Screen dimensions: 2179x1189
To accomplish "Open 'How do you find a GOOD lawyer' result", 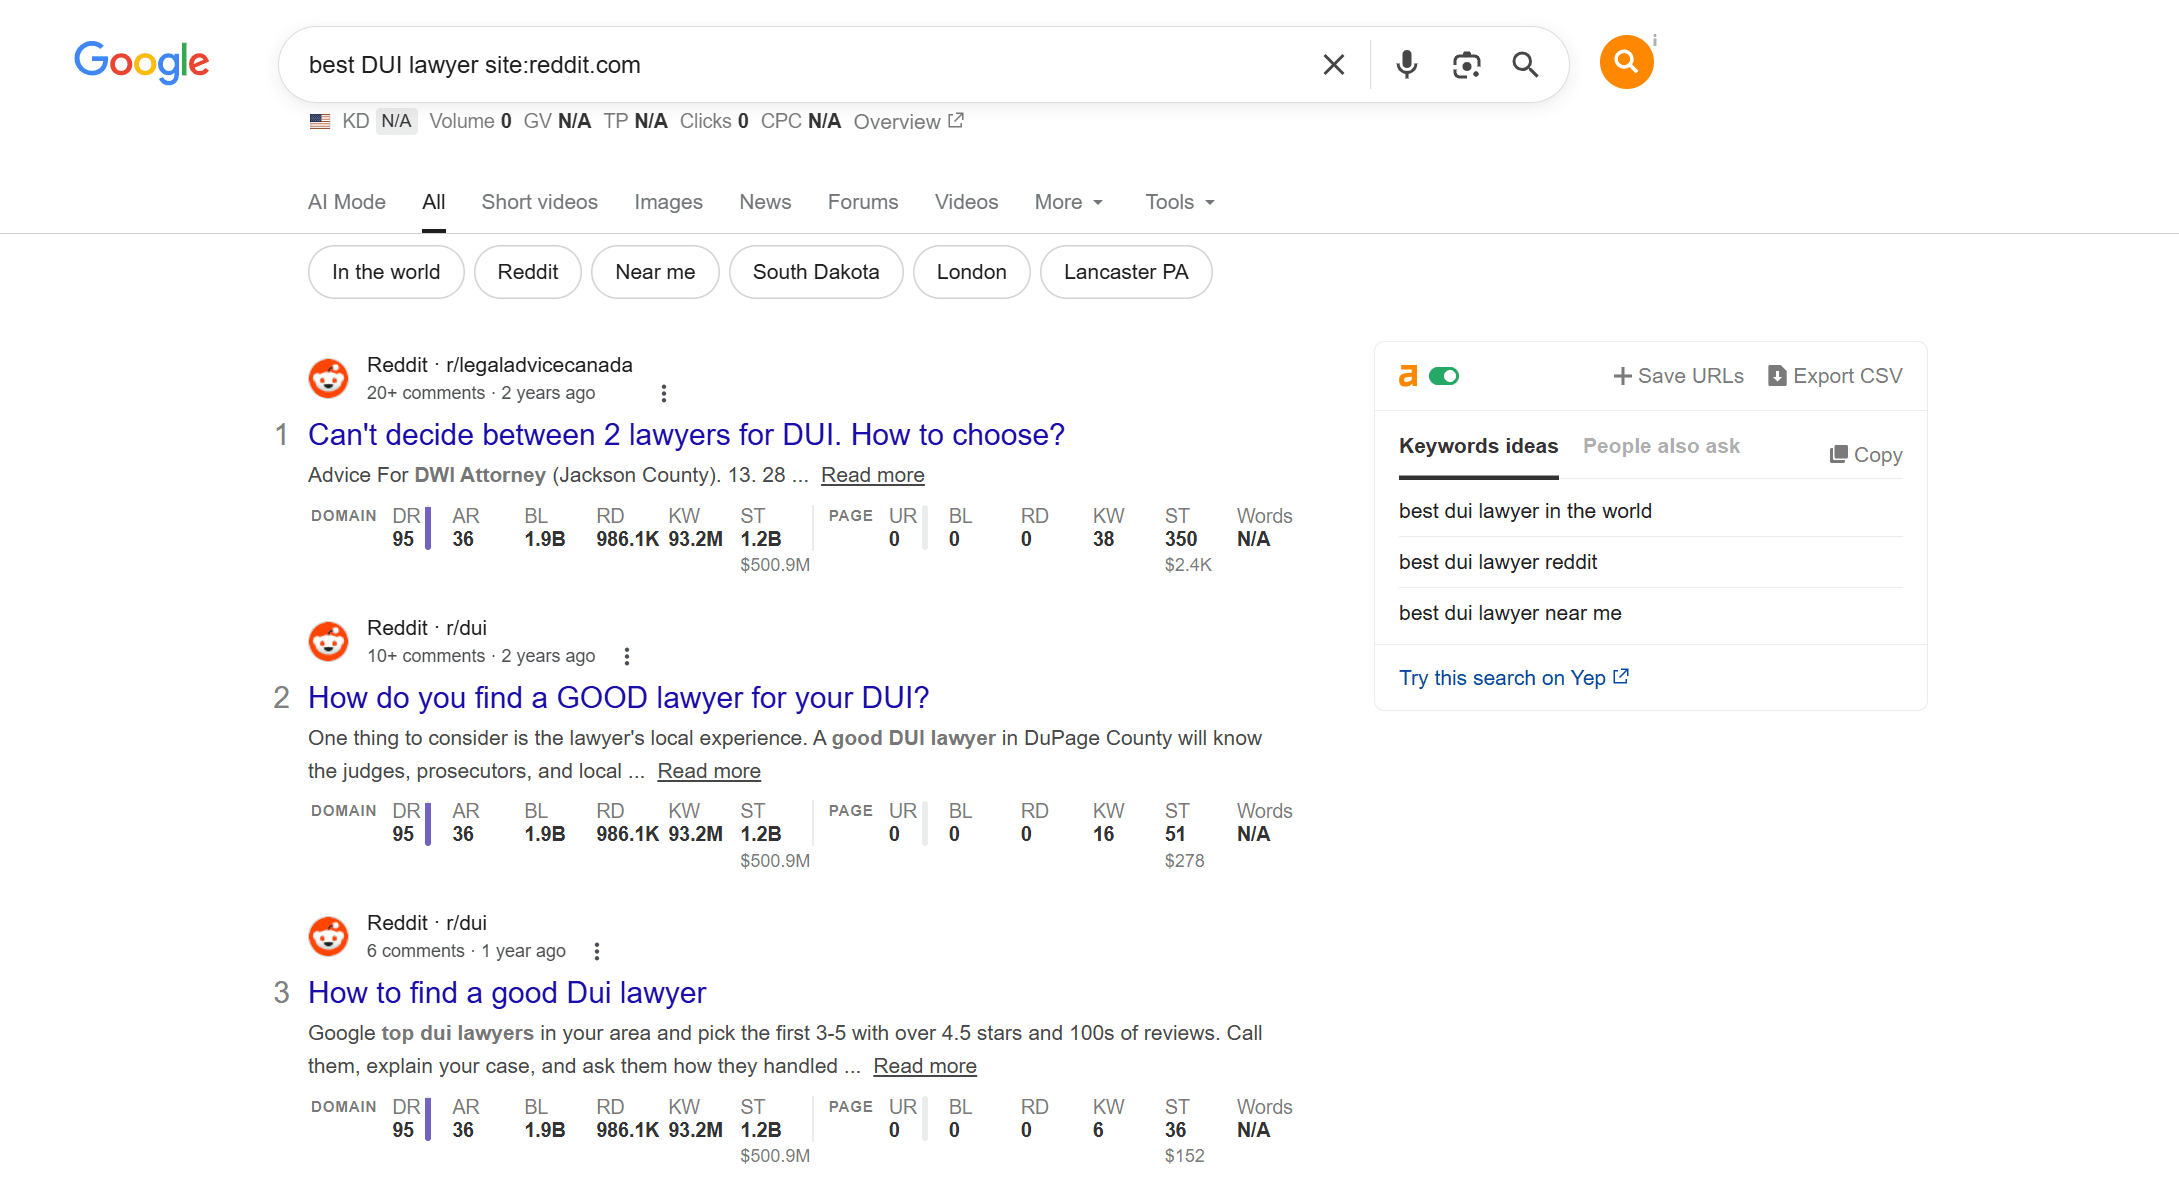I will (619, 698).
